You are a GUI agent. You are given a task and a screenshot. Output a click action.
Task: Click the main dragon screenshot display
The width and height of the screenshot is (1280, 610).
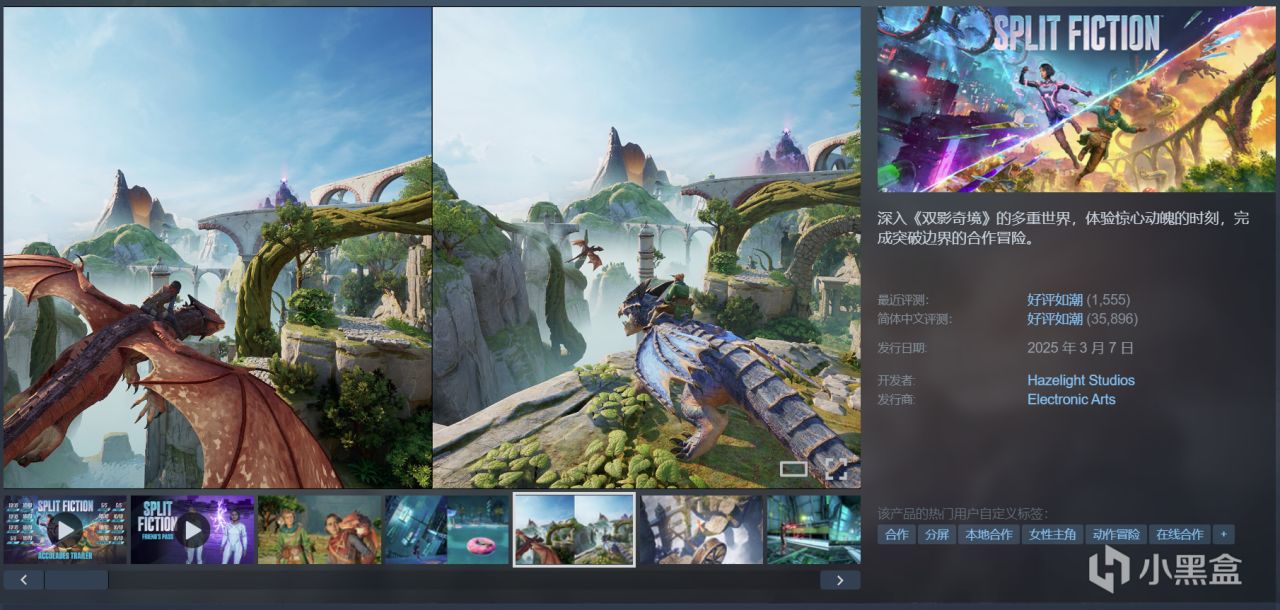tap(432, 248)
